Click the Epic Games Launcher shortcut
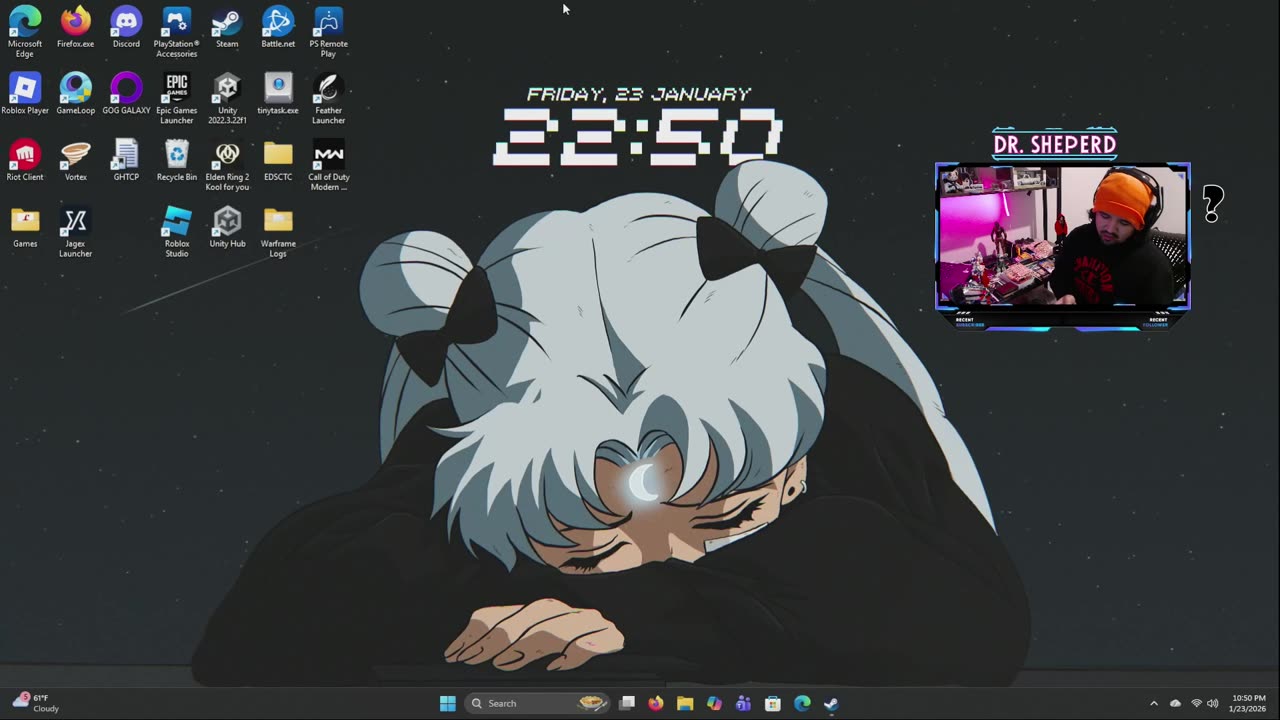The width and height of the screenshot is (1280, 720). (x=177, y=99)
